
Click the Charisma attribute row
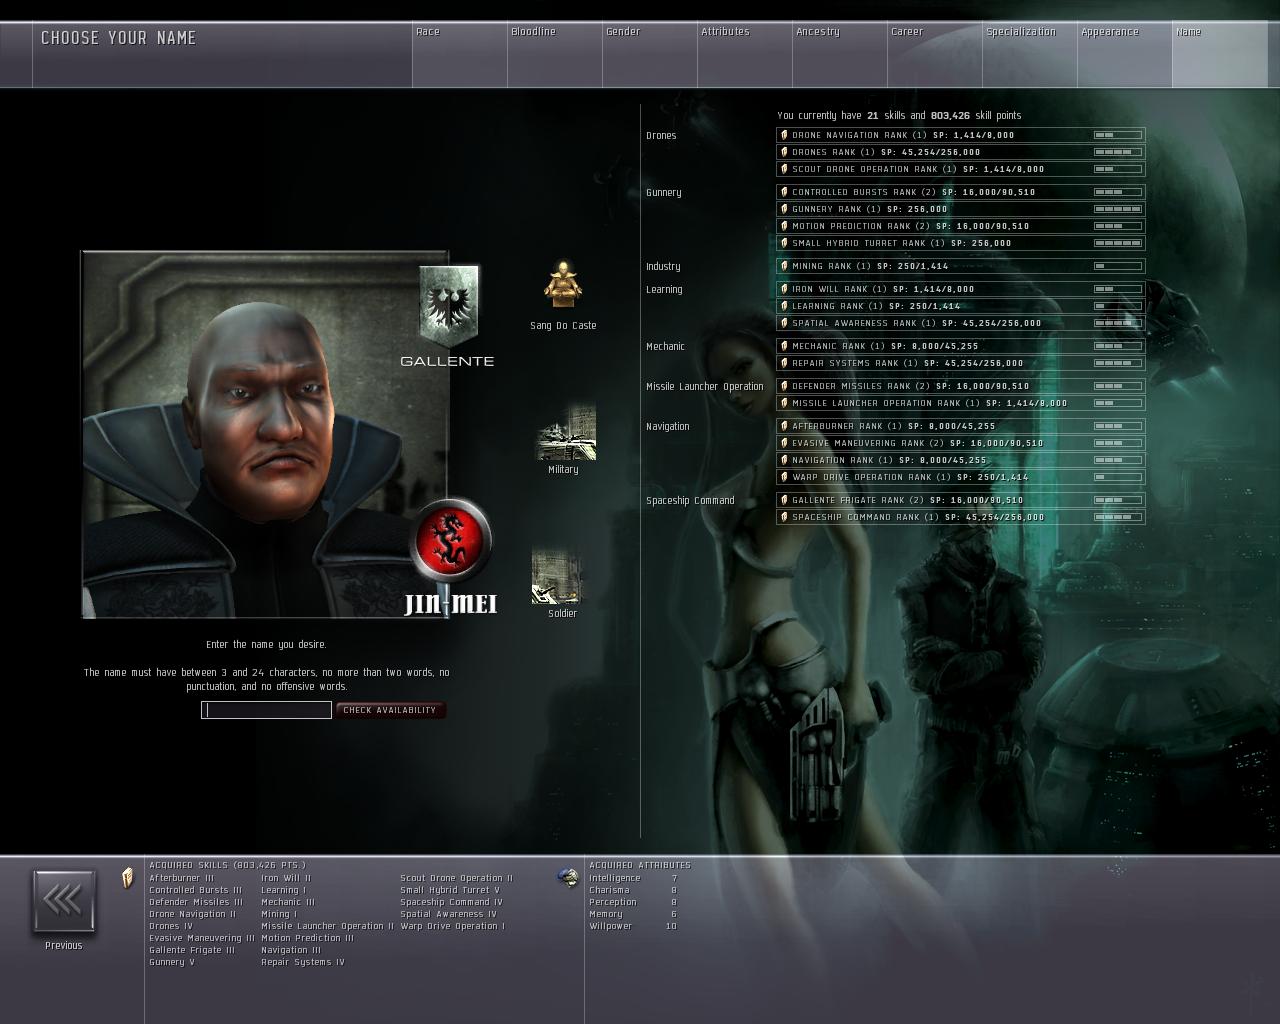(x=633, y=890)
